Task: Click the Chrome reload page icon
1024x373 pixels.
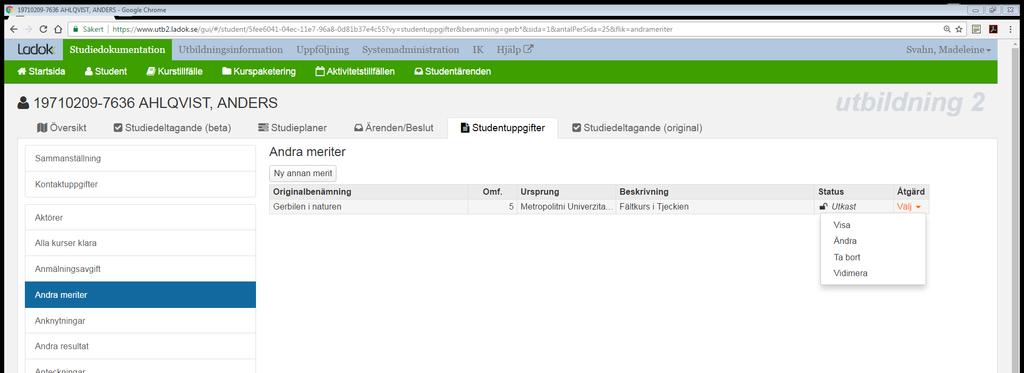Action: pos(43,29)
